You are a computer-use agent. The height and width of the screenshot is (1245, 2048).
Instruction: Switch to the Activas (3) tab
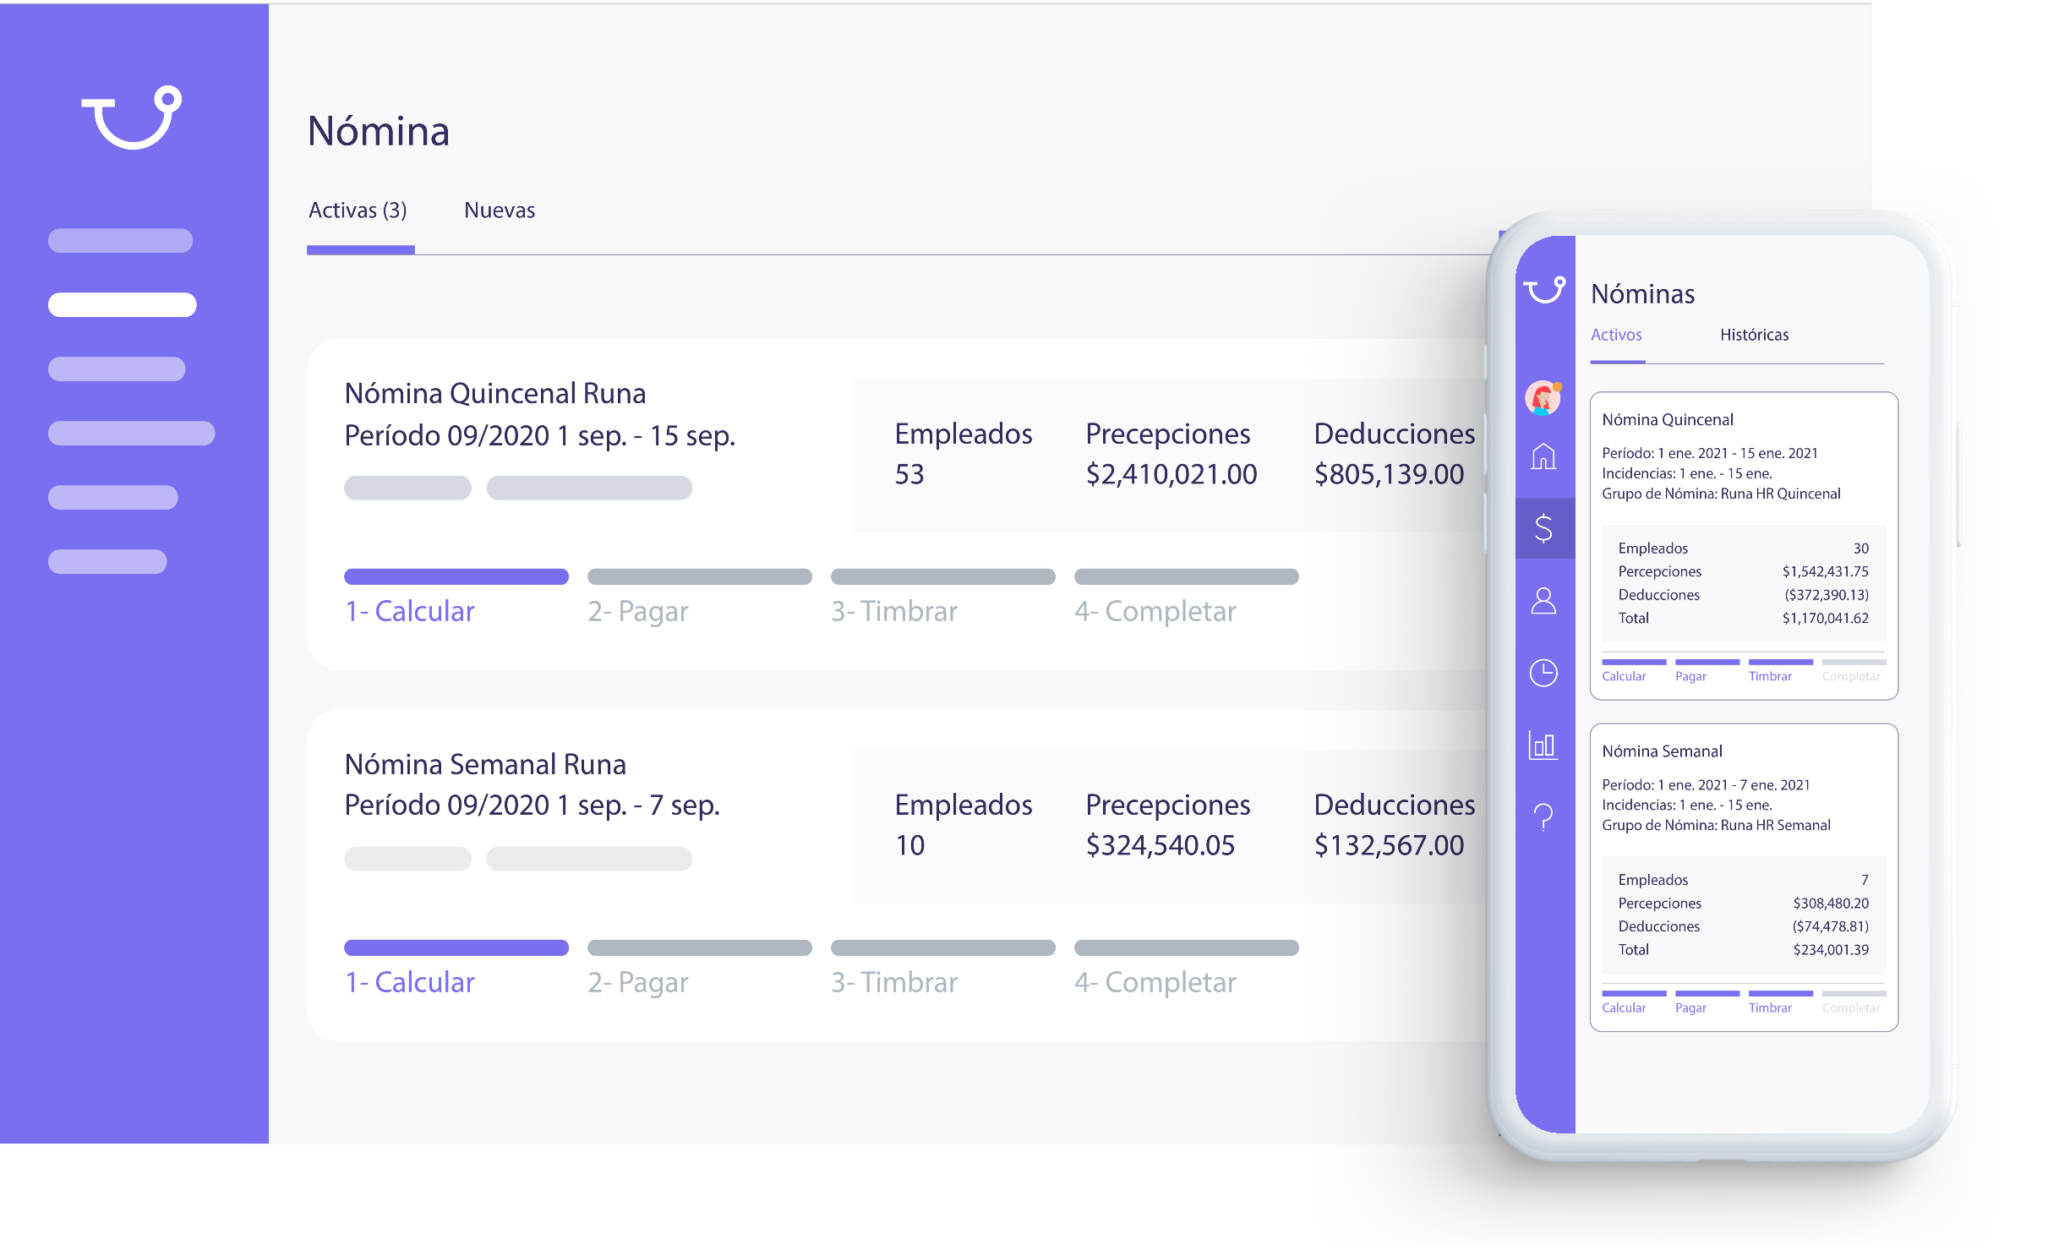tap(357, 211)
